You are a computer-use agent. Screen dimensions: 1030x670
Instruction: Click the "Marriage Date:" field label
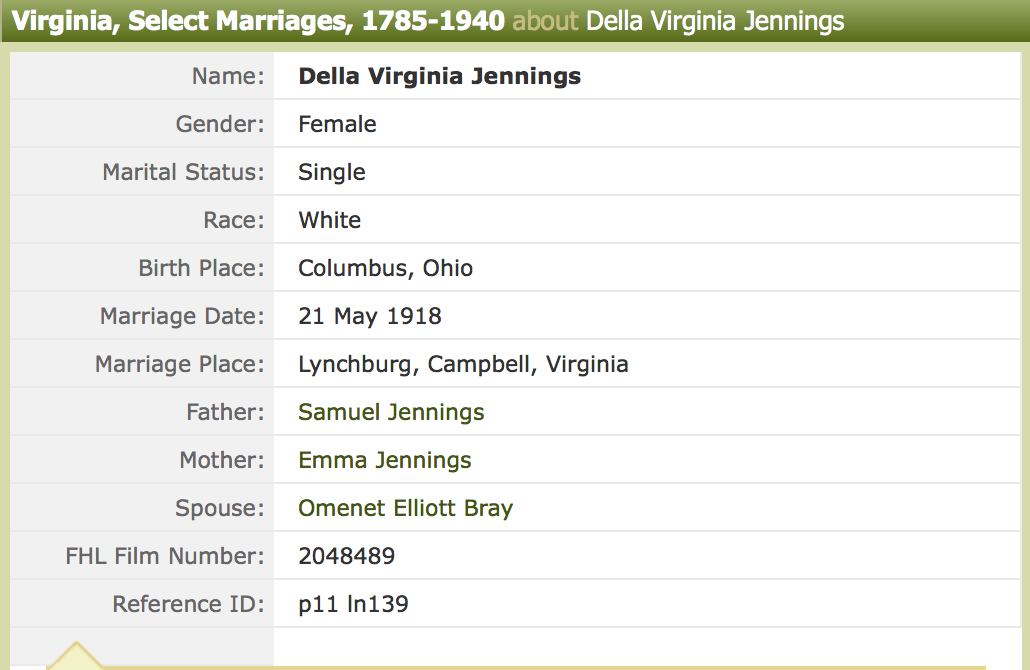click(182, 316)
